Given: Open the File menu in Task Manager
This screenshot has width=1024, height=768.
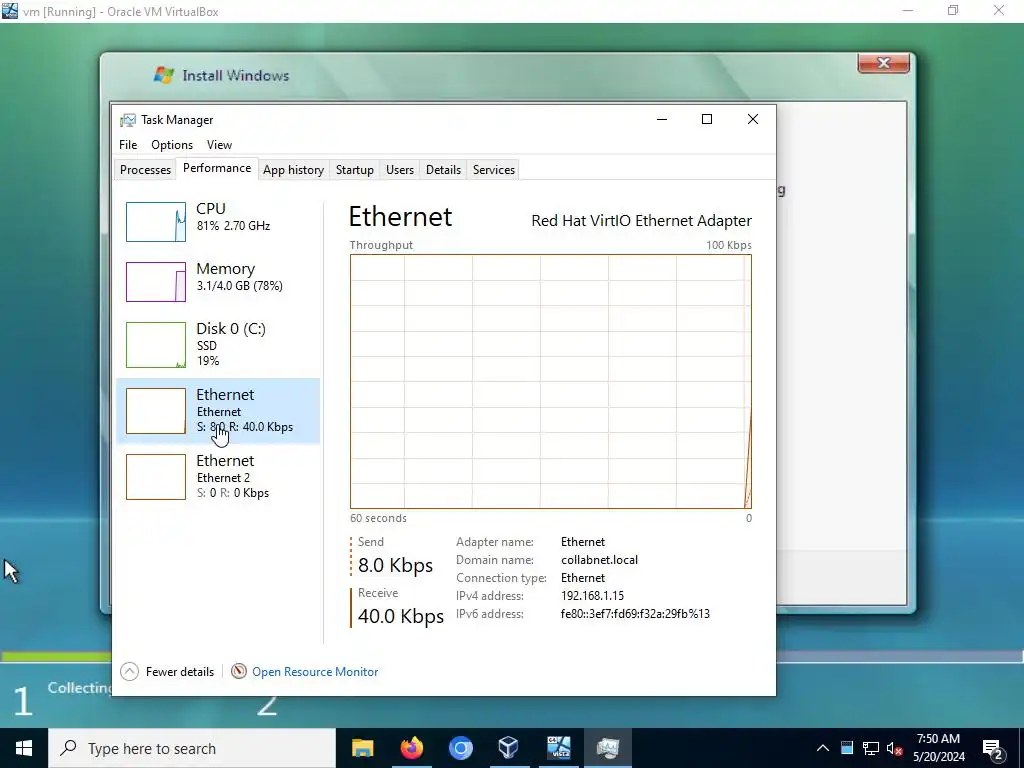Looking at the screenshot, I should (x=128, y=145).
